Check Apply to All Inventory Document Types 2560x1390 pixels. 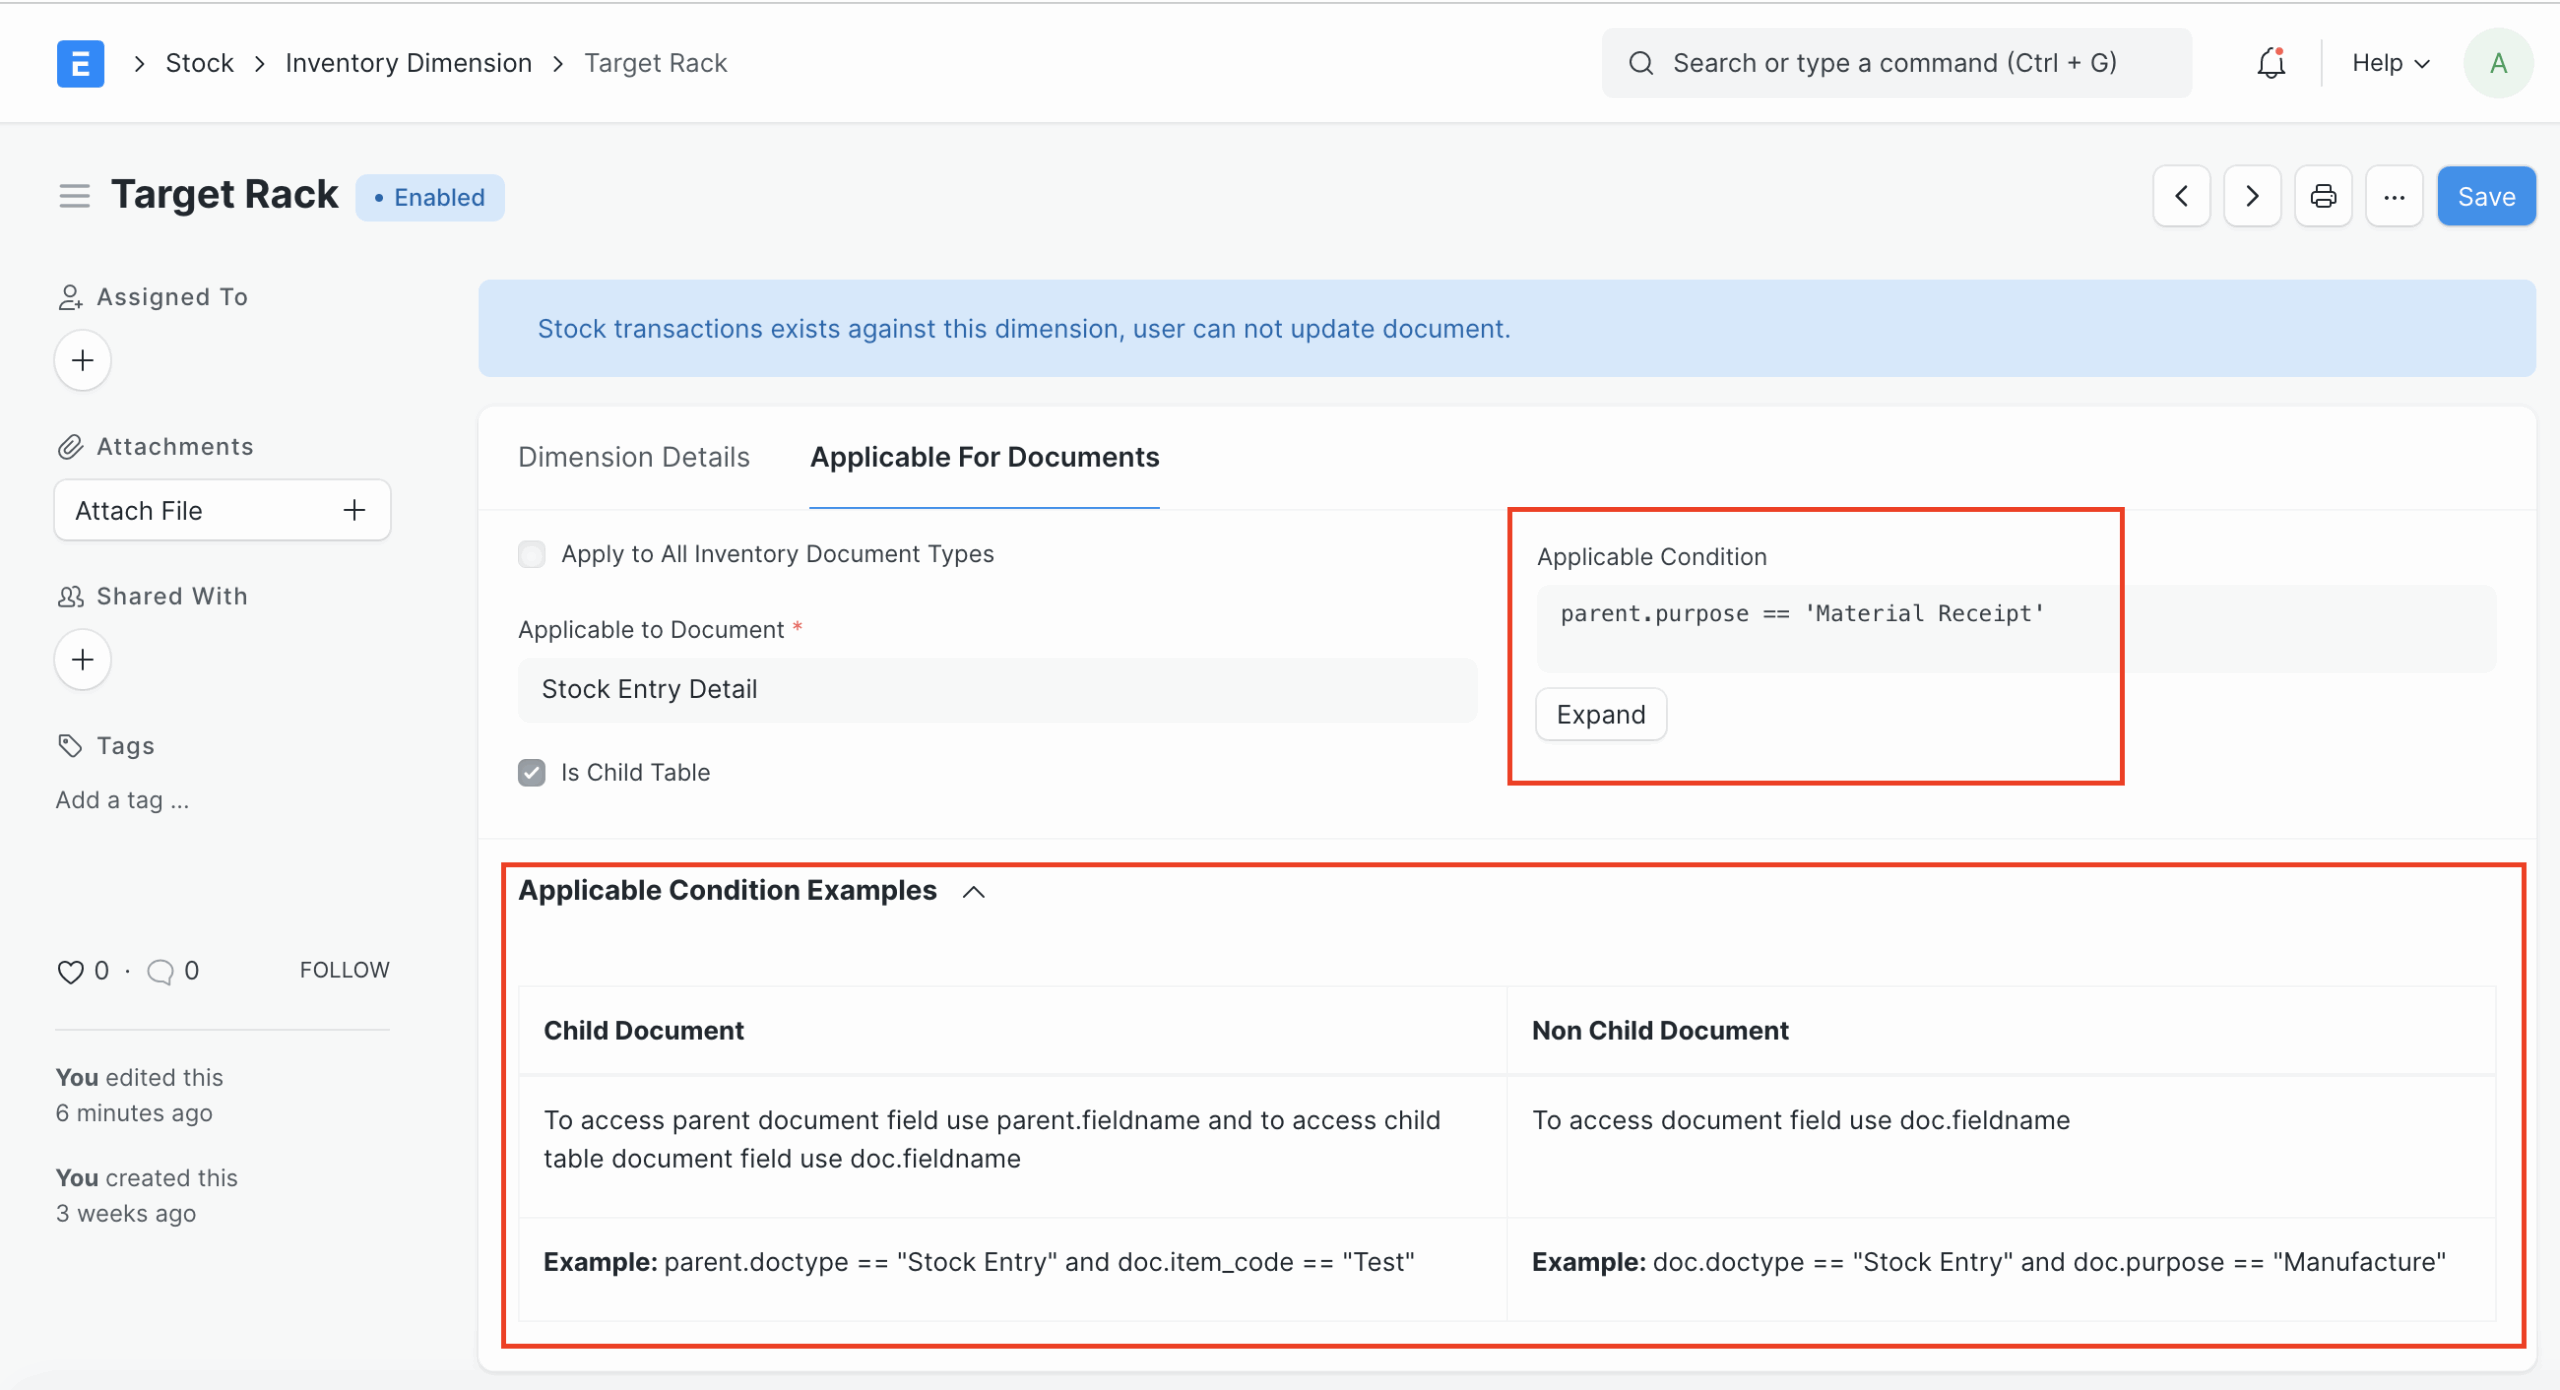pos(532,554)
